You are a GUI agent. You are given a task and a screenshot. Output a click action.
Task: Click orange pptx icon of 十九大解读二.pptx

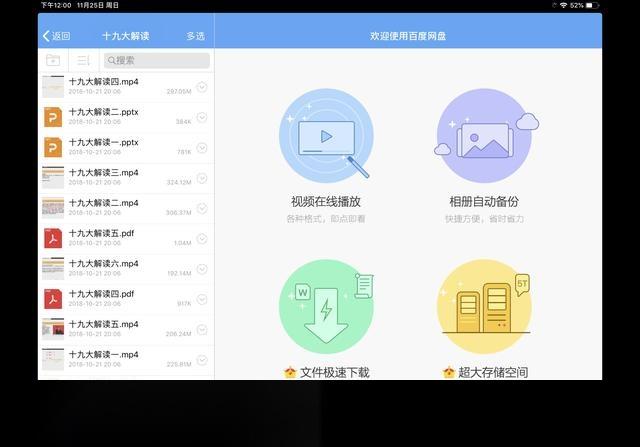pyautogui.click(x=53, y=117)
